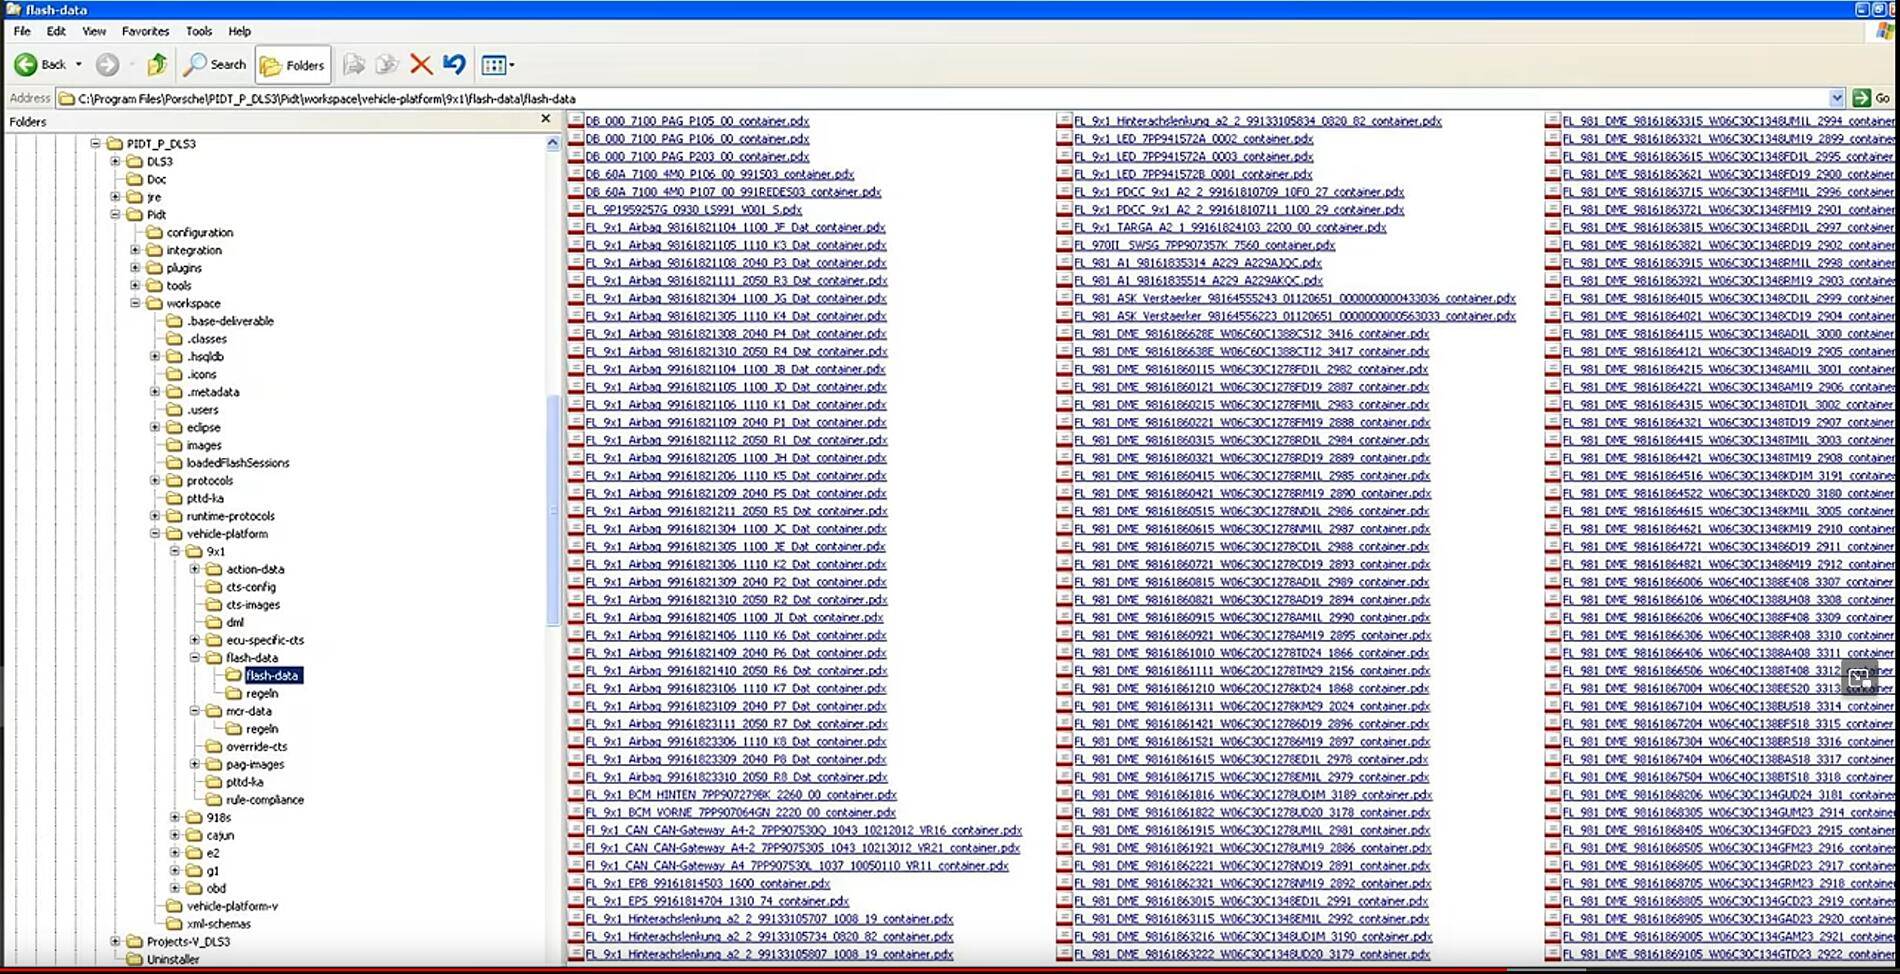Select FL_9x1_TARGA_A2_1 container file
This screenshot has height=974, width=1900.
coord(1230,228)
